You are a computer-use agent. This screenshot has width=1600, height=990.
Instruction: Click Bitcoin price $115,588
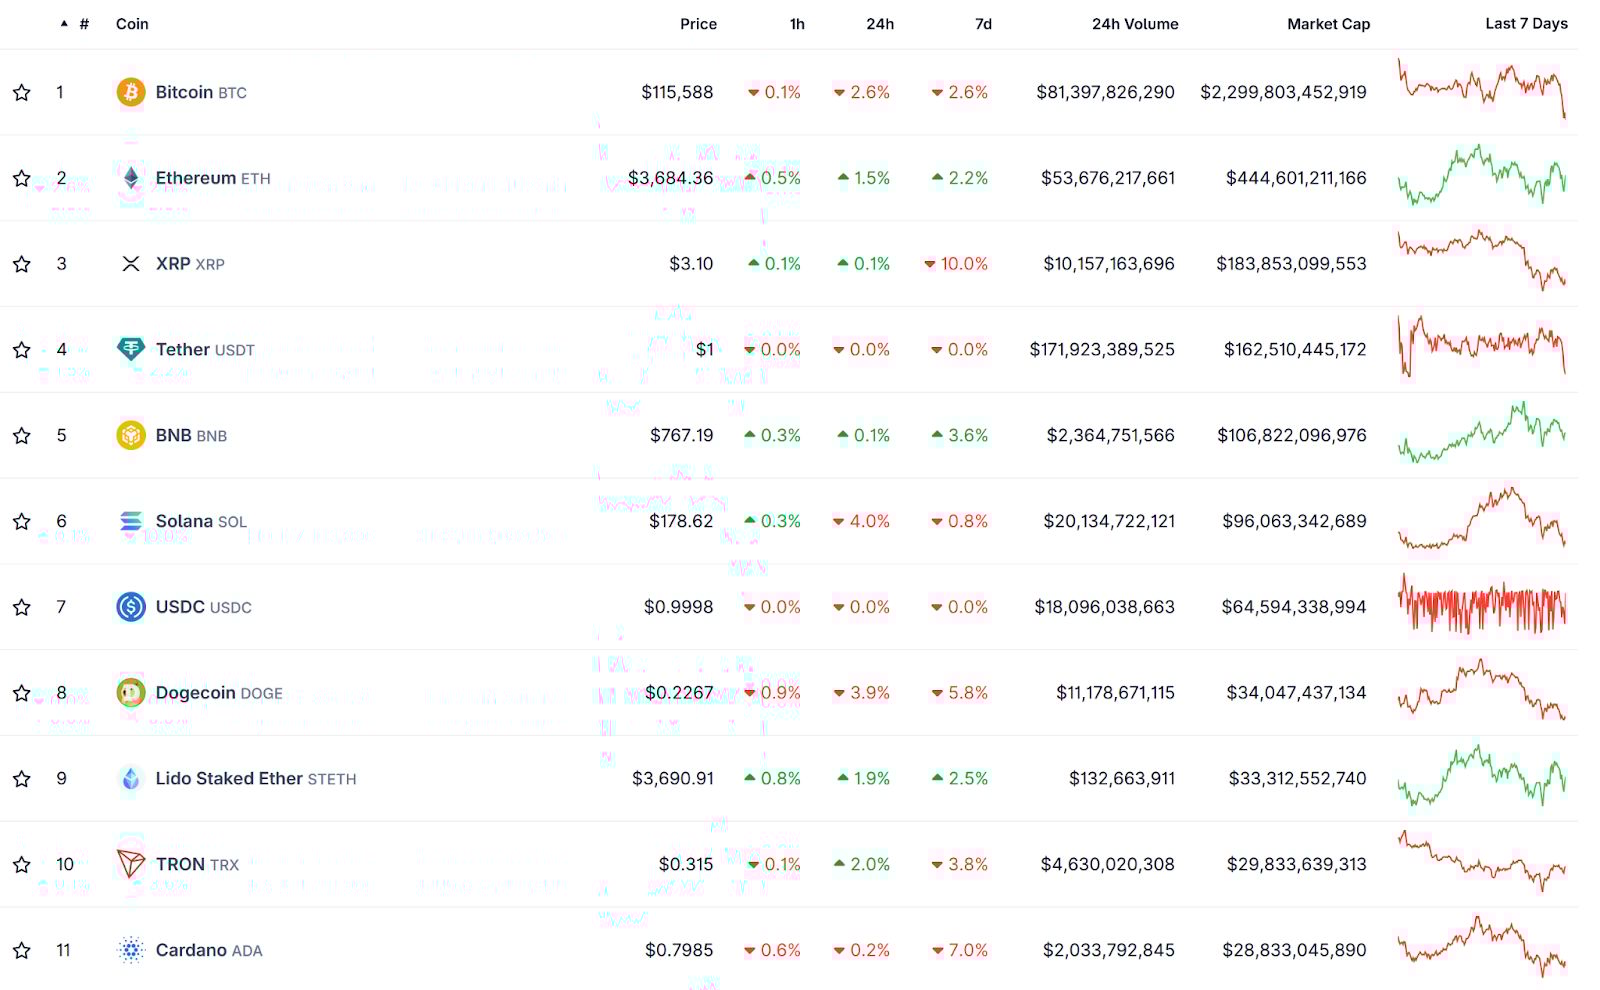(677, 92)
